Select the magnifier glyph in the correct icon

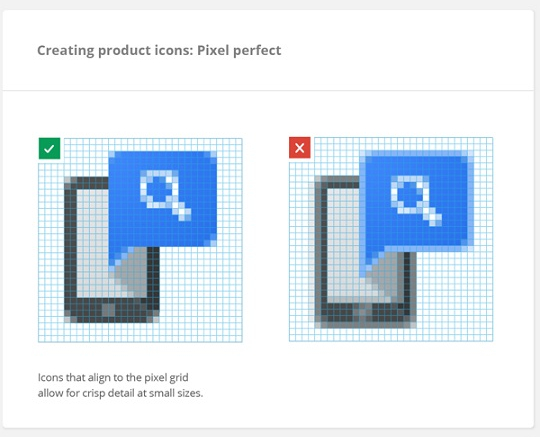pyautogui.click(x=165, y=195)
